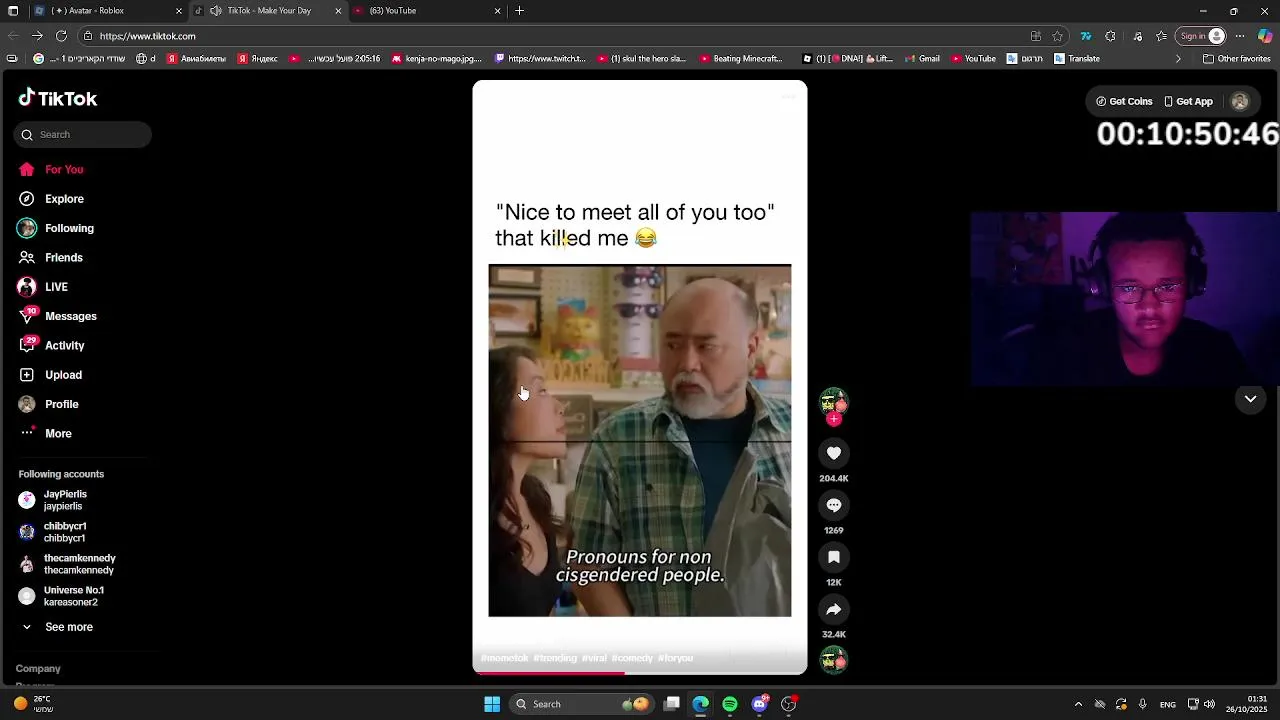Open the Яндекс bookmark
Screen dimensions: 1280x720
pos(258,59)
